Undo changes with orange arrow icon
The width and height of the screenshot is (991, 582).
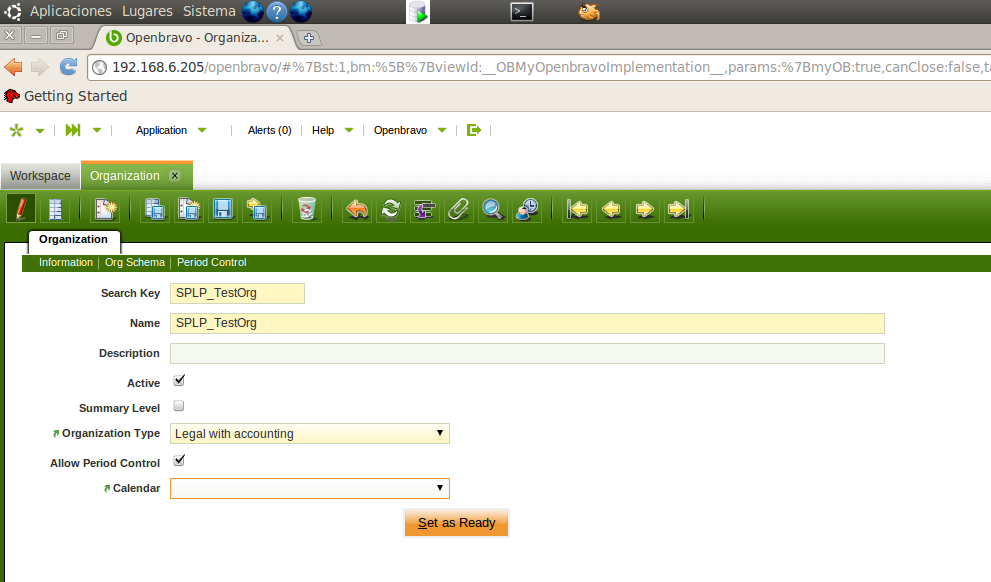point(357,209)
